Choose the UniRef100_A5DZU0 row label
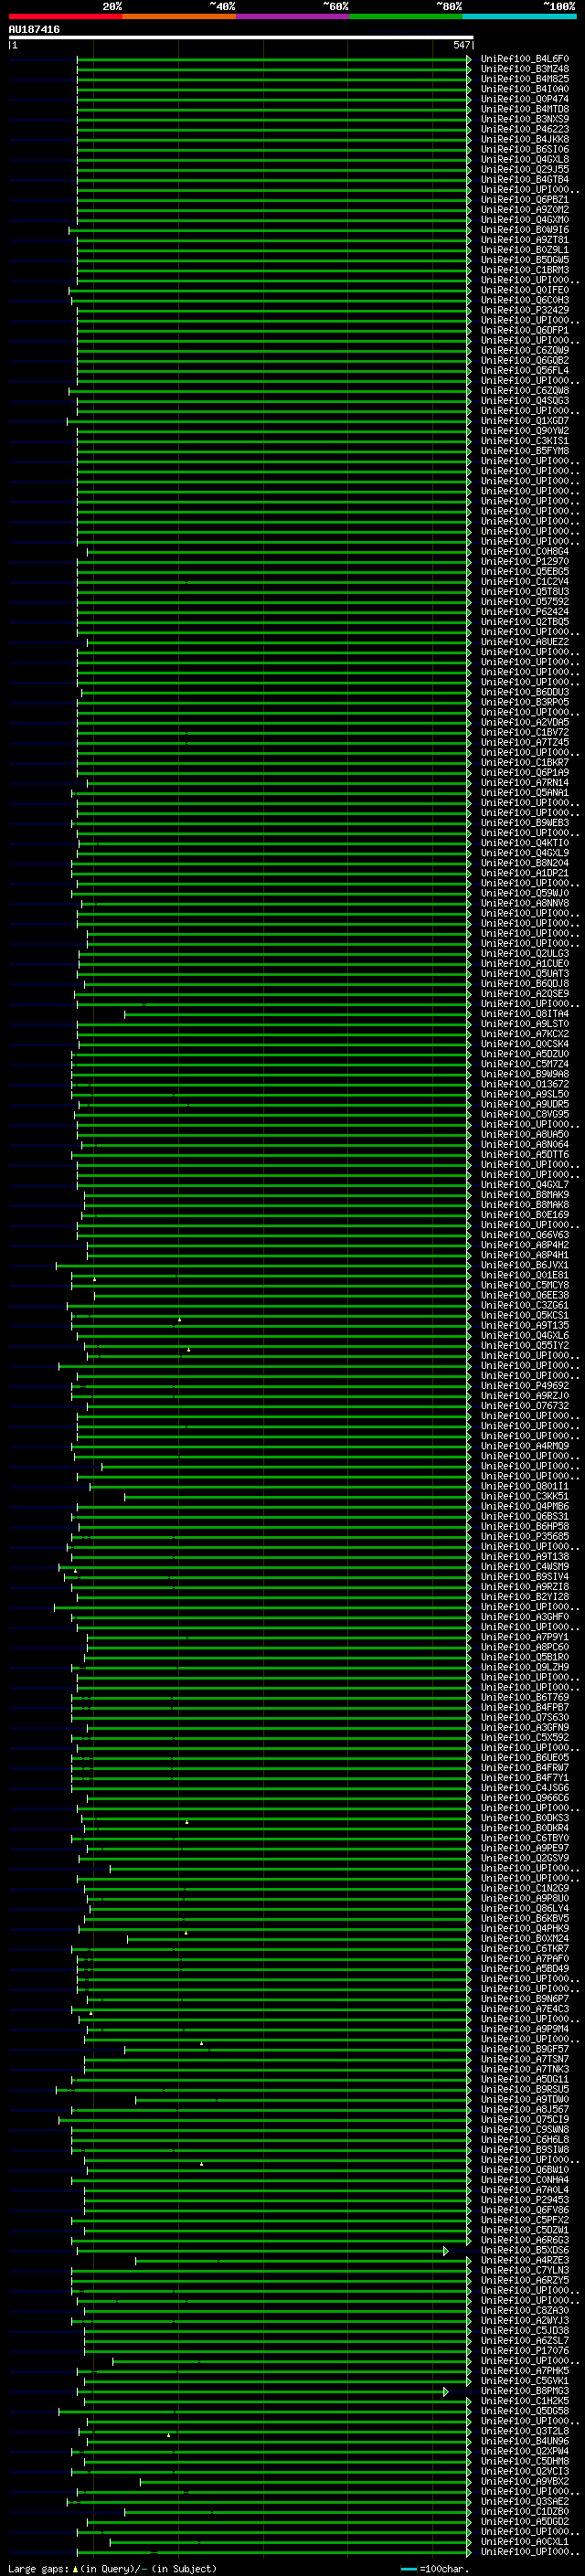The height and width of the screenshot is (2576, 585). click(x=524, y=1054)
